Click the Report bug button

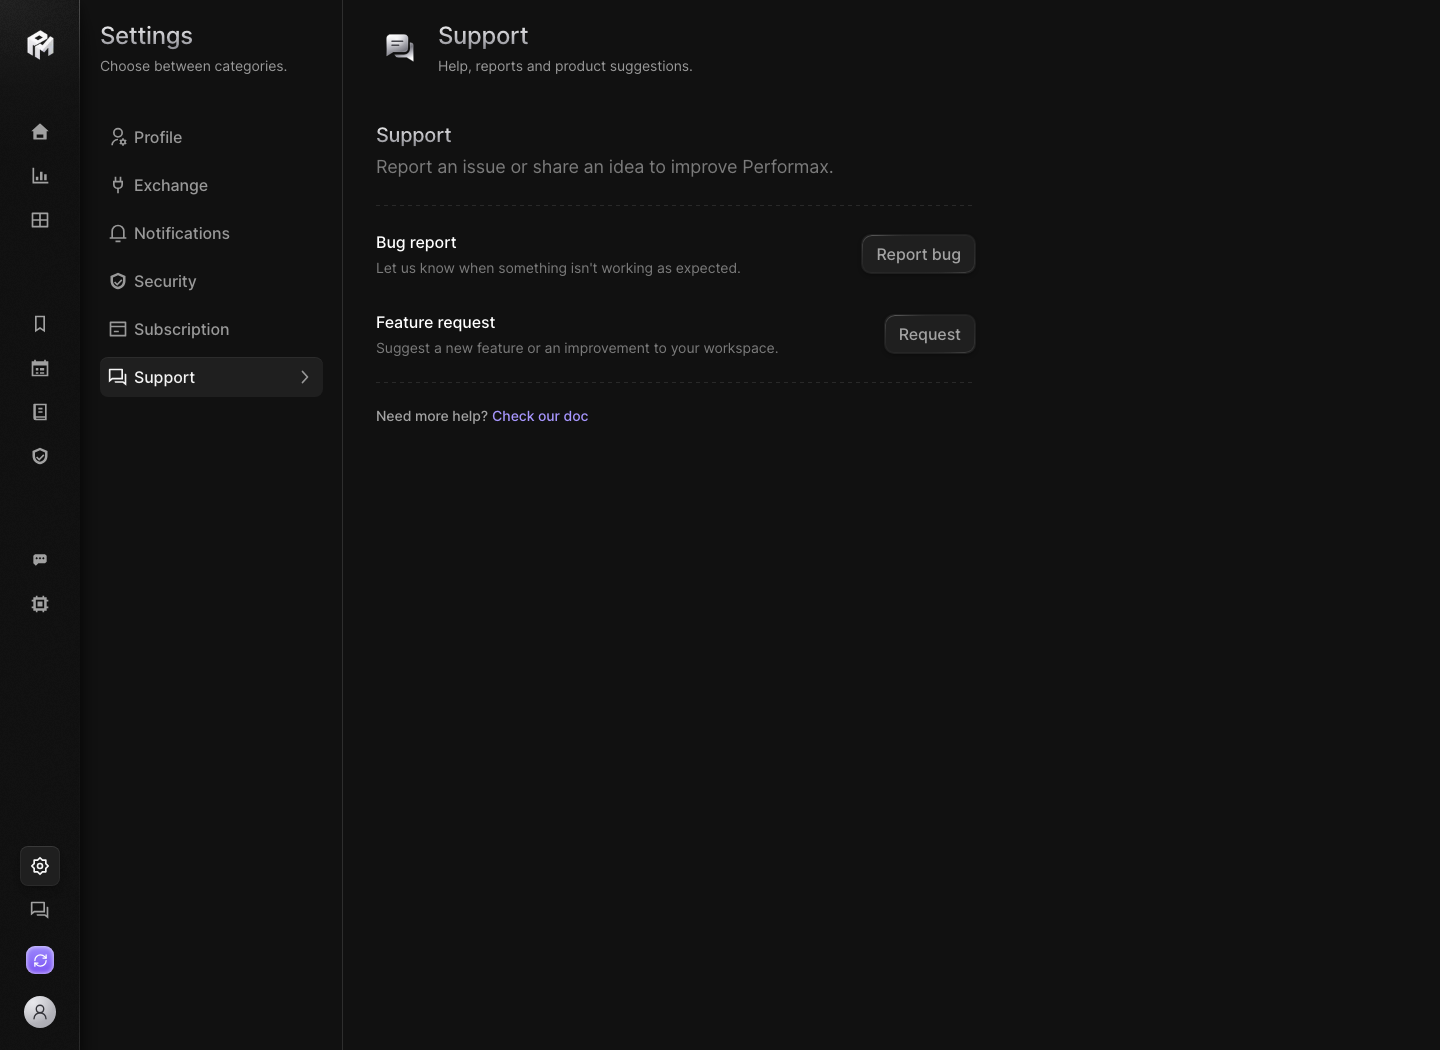pyautogui.click(x=918, y=254)
